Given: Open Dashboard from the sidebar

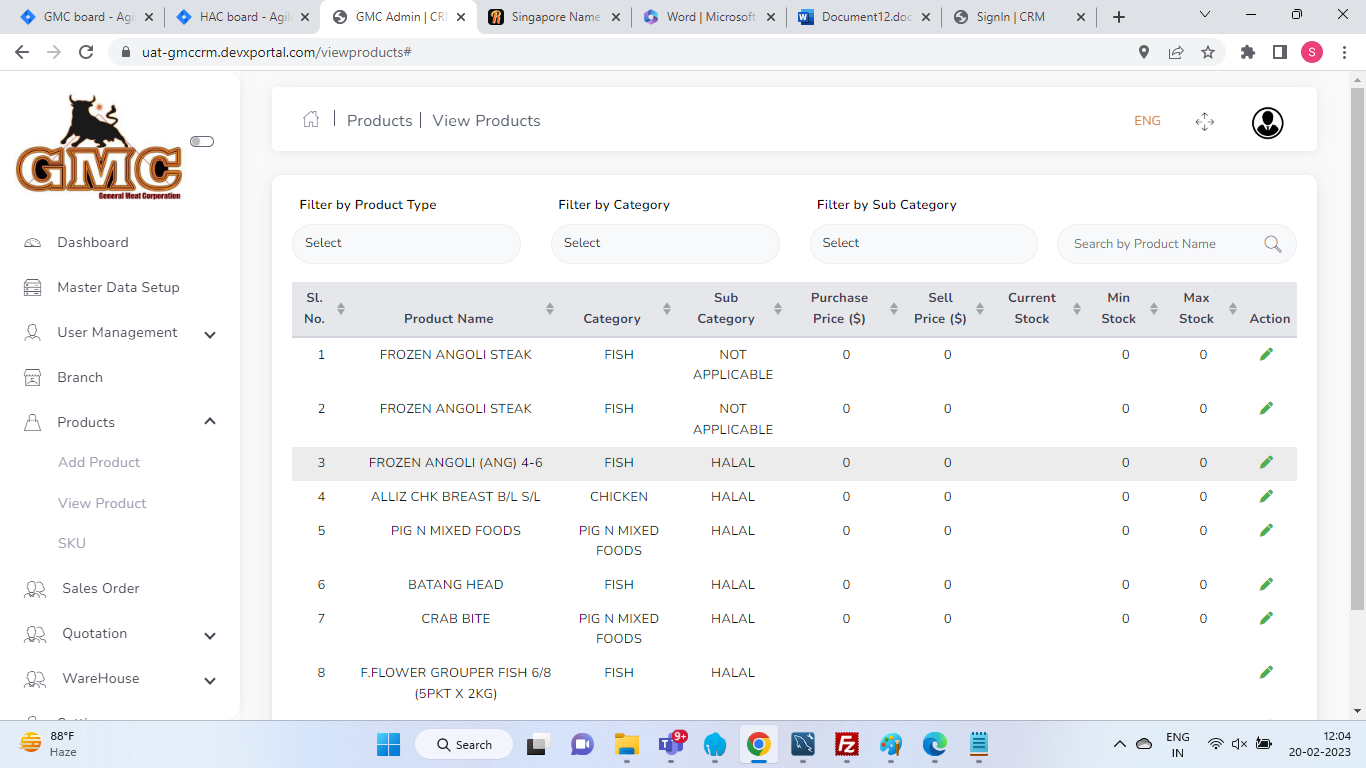Looking at the screenshot, I should 93,242.
